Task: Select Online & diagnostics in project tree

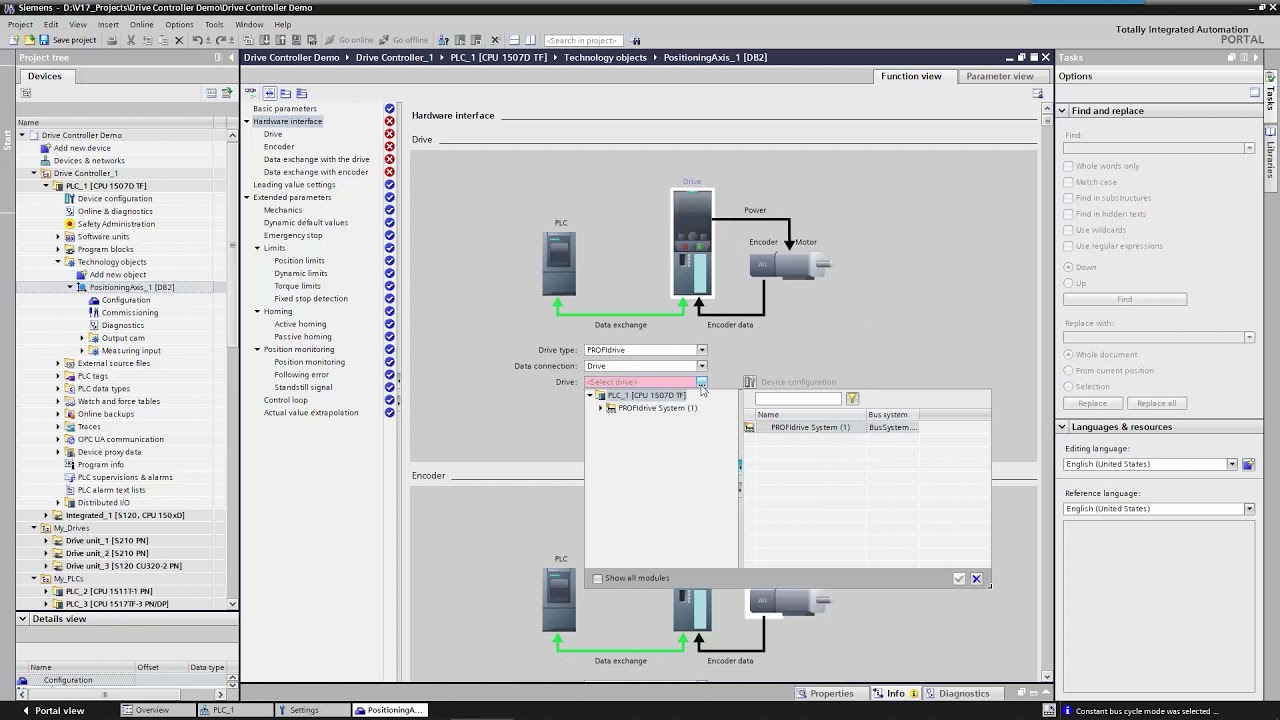Action: 115,211
